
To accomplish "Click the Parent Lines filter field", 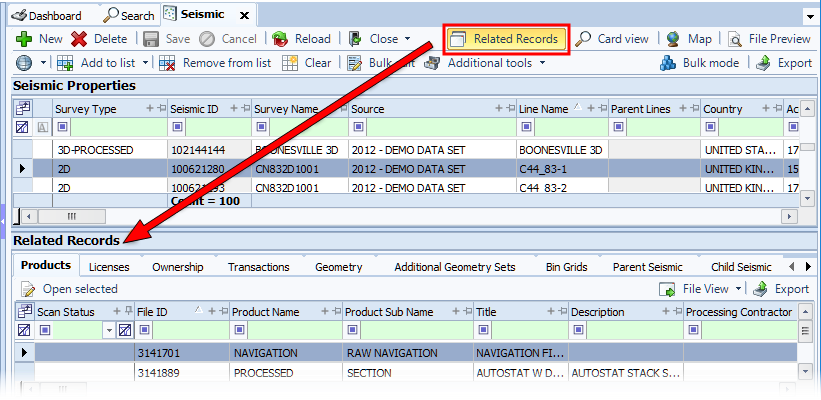I will [663, 127].
